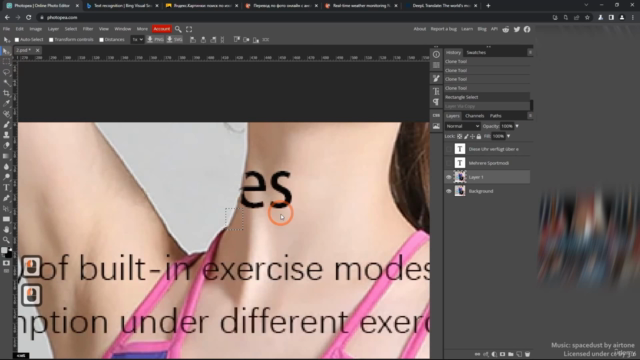Screen dimensions: 640x360
Task: Select the Eyedropper tool
Action: 6,104
